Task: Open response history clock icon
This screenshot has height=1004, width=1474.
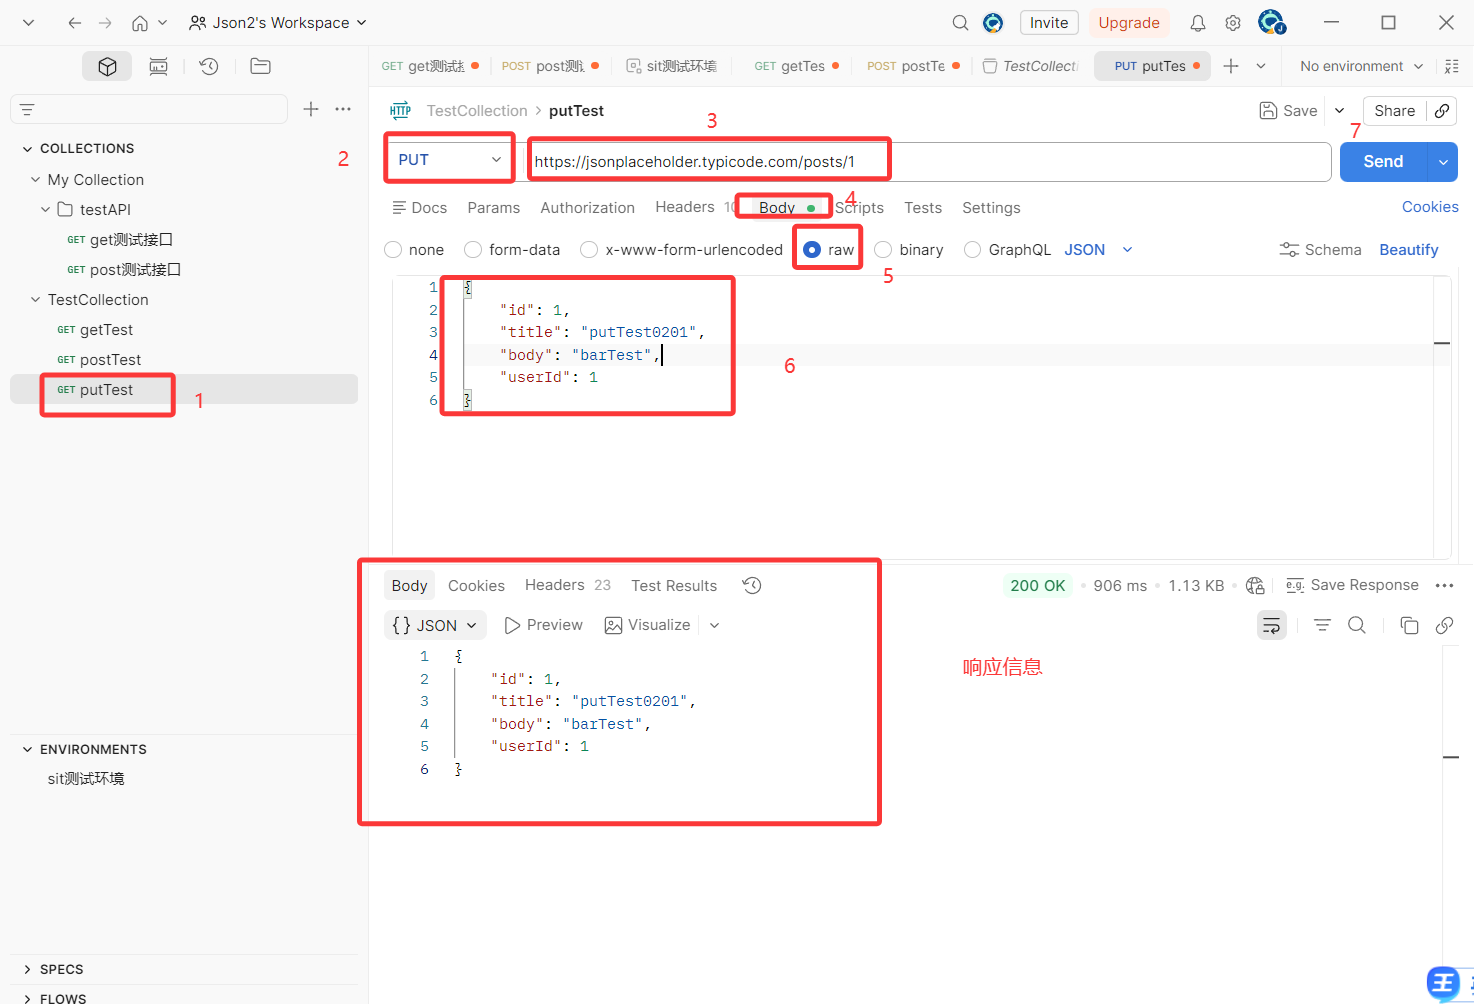Action: [752, 585]
